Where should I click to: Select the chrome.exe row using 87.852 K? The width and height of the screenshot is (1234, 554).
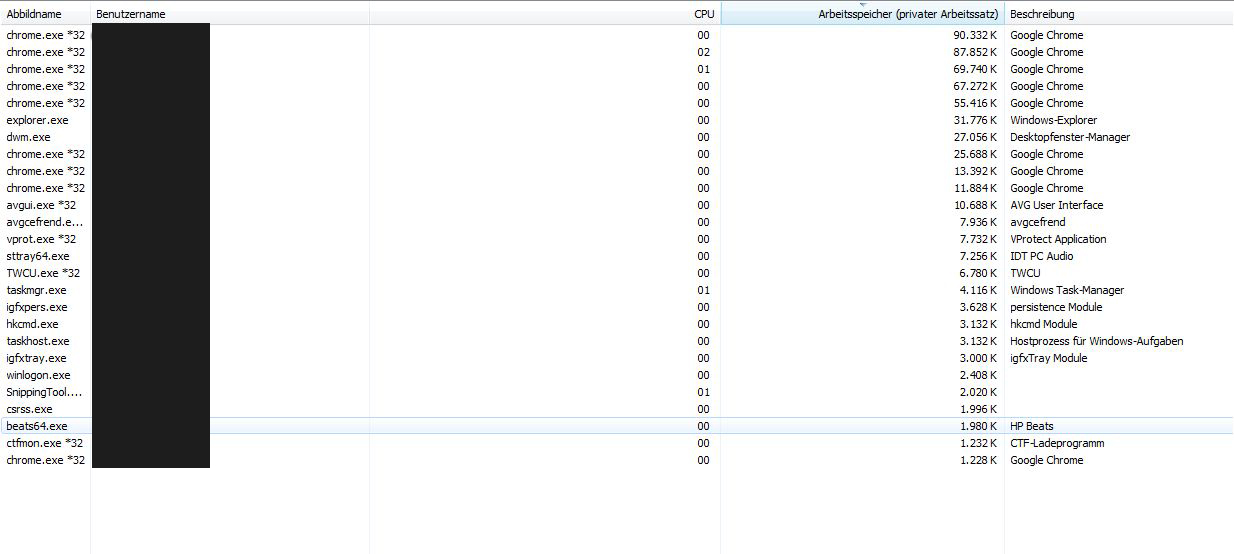(617, 52)
